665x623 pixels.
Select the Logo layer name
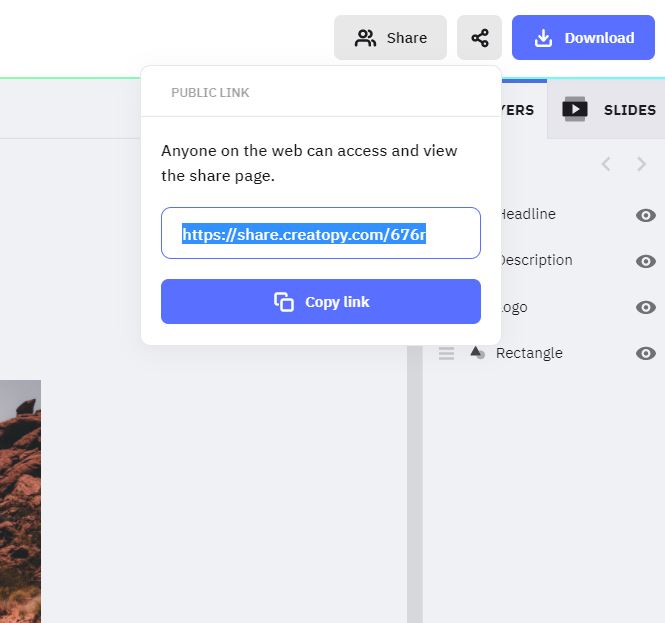click(515, 307)
